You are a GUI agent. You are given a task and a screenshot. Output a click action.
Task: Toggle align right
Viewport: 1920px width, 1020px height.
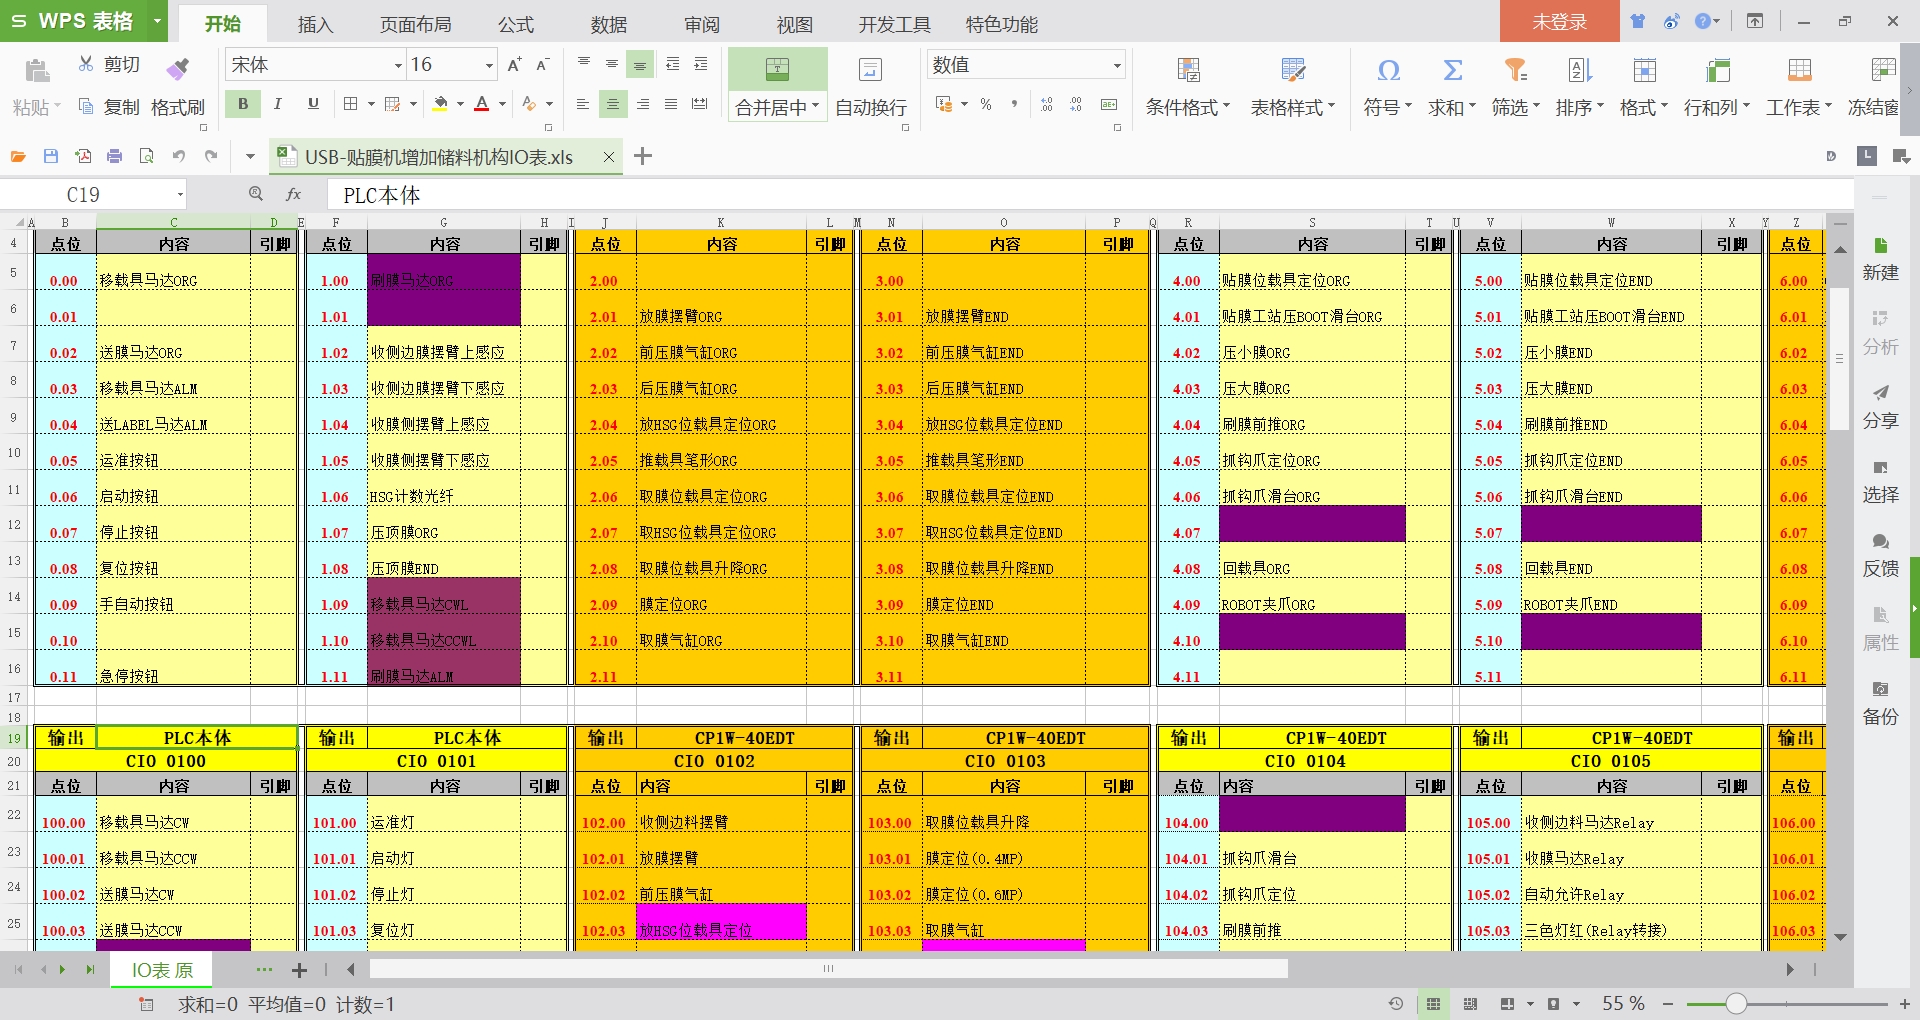pyautogui.click(x=642, y=104)
